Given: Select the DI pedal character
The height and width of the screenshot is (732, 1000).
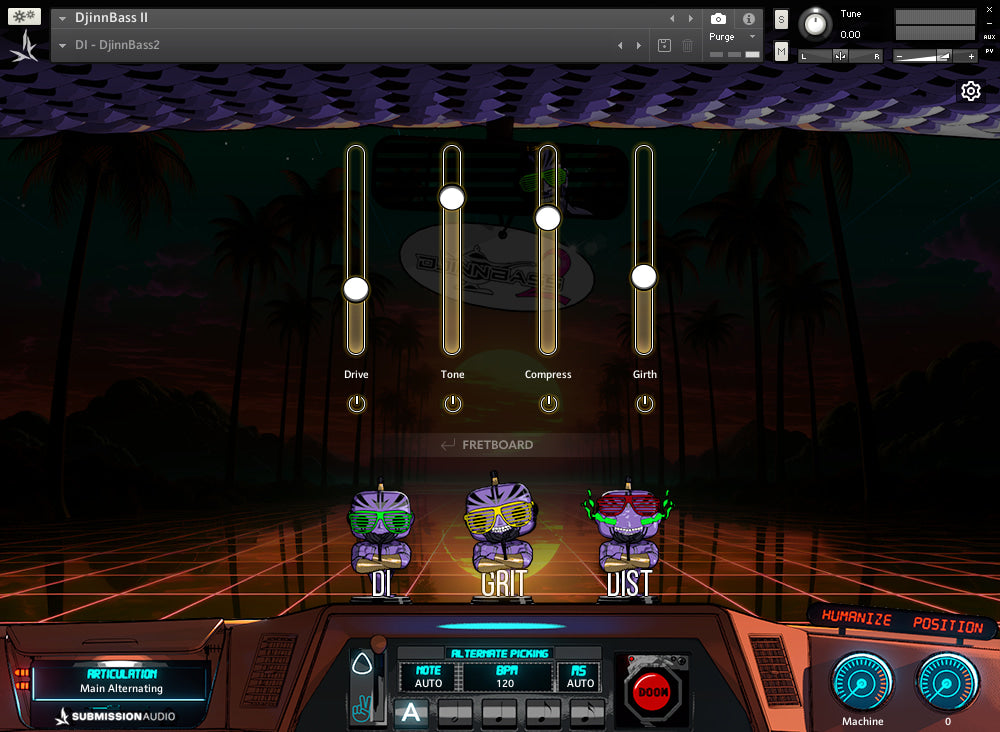Looking at the screenshot, I should (x=380, y=530).
